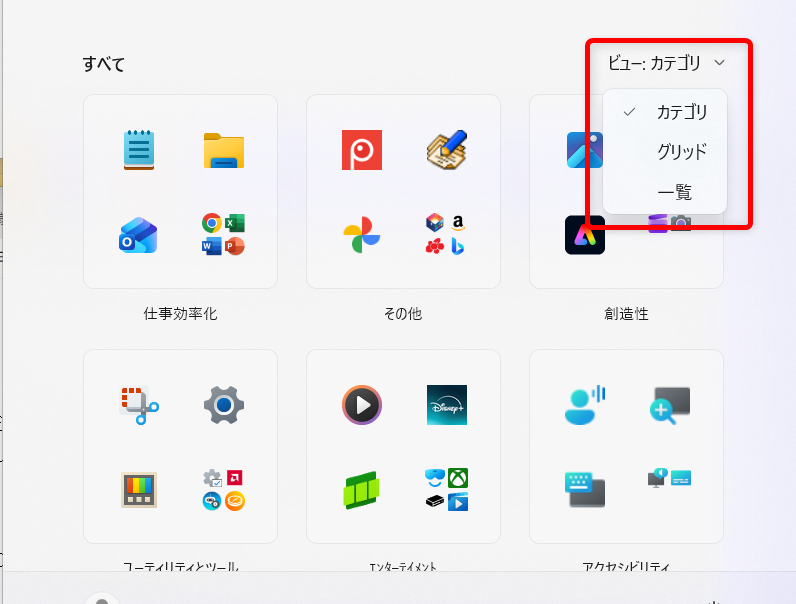Choose グリッド view from the menu
The width and height of the screenshot is (796, 604).
(x=665, y=151)
